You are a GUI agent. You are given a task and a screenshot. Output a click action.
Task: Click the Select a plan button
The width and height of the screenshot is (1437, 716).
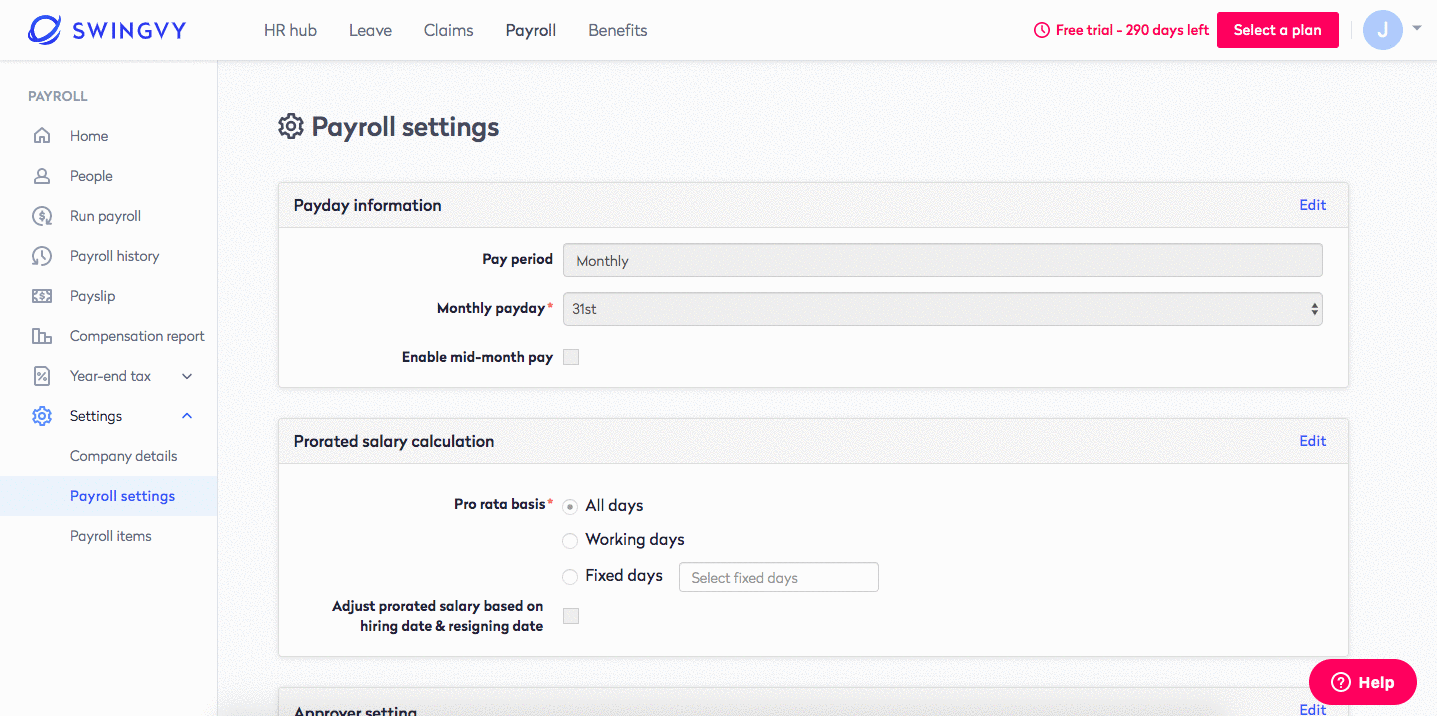[1278, 30]
